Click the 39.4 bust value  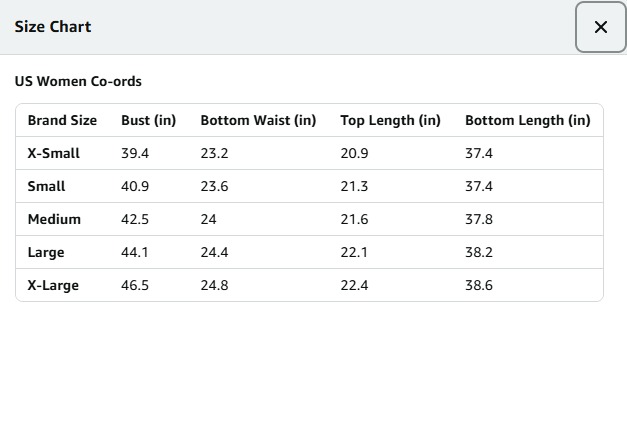135,153
